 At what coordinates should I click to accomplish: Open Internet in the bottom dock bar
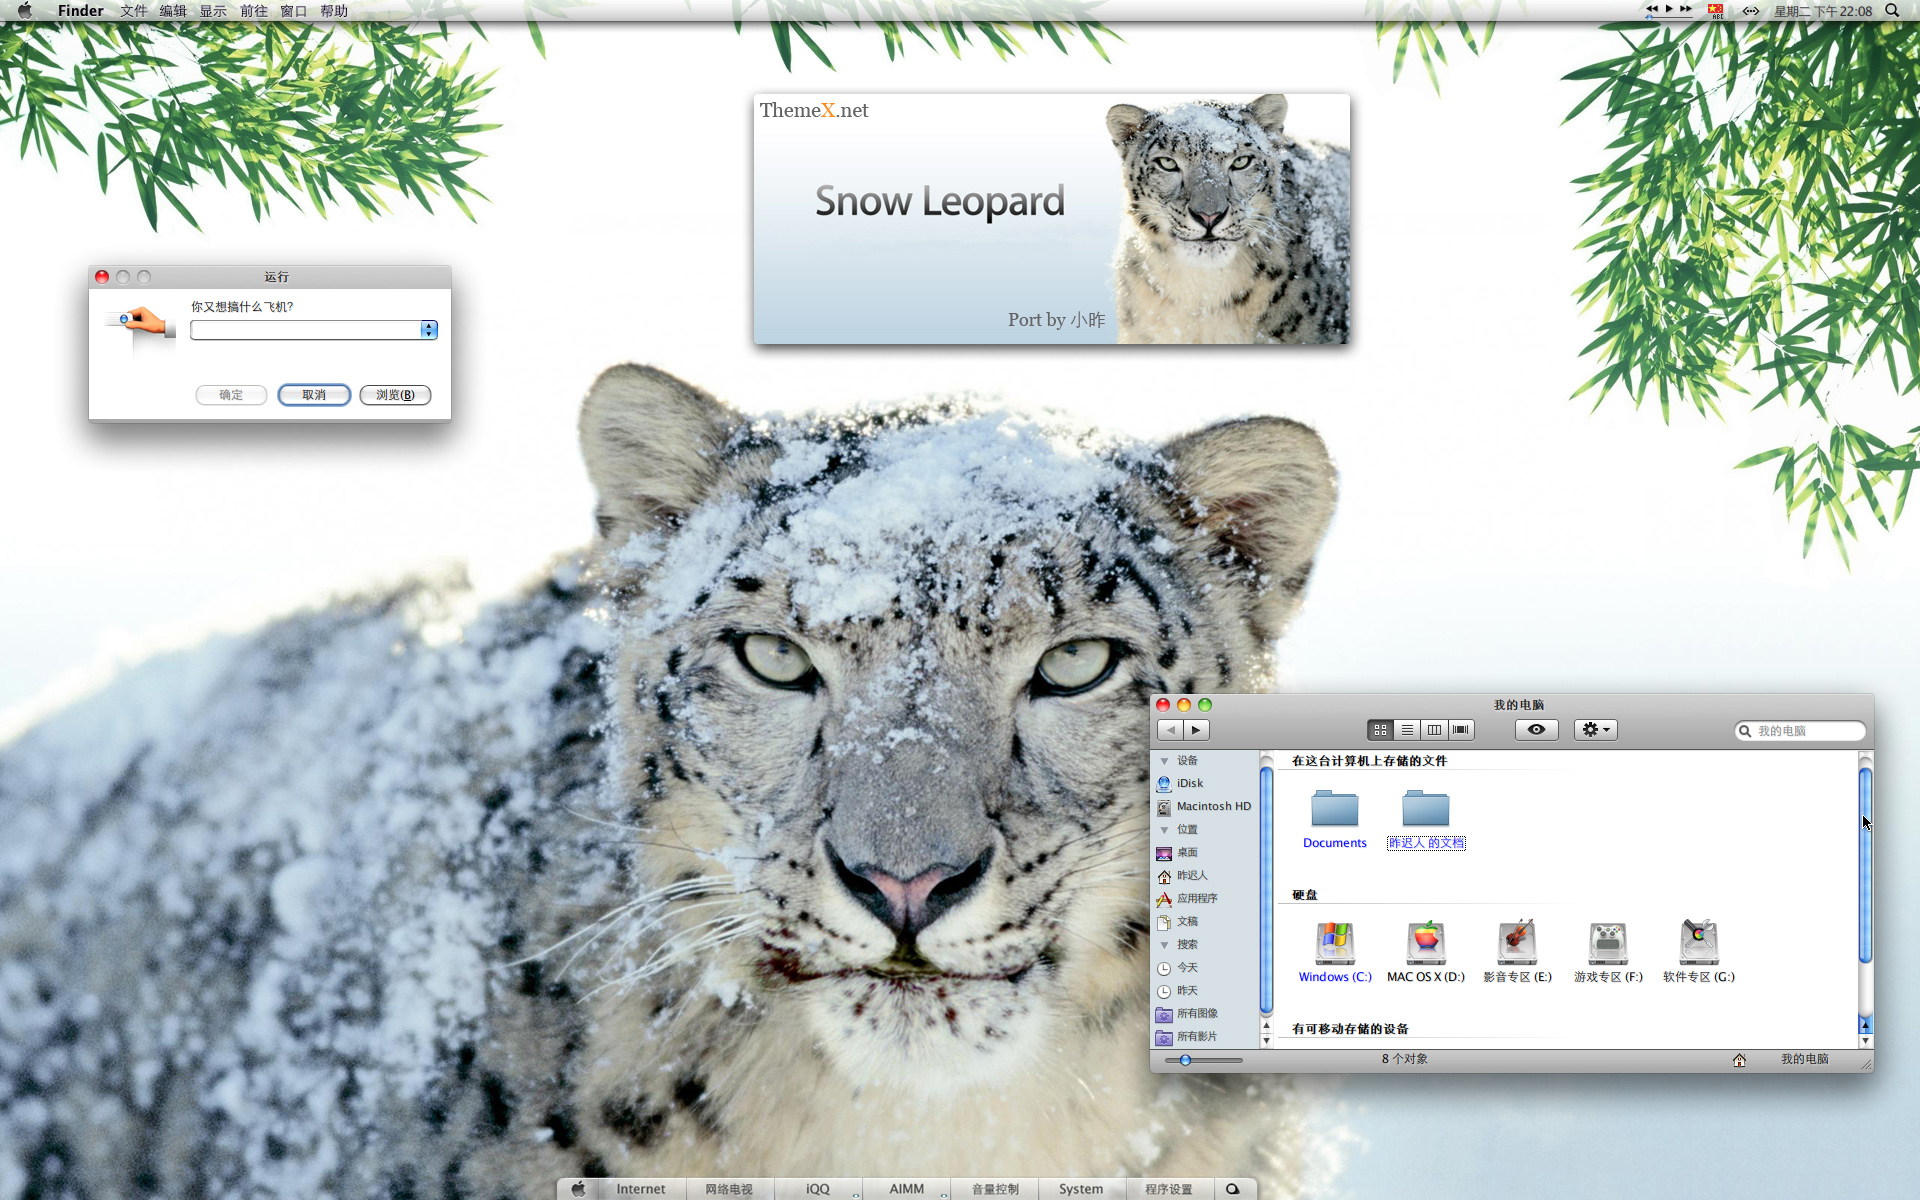pos(640,1189)
